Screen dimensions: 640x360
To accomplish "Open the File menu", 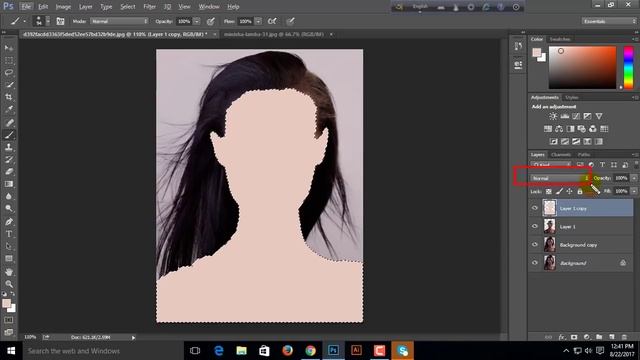I will click(26, 7).
